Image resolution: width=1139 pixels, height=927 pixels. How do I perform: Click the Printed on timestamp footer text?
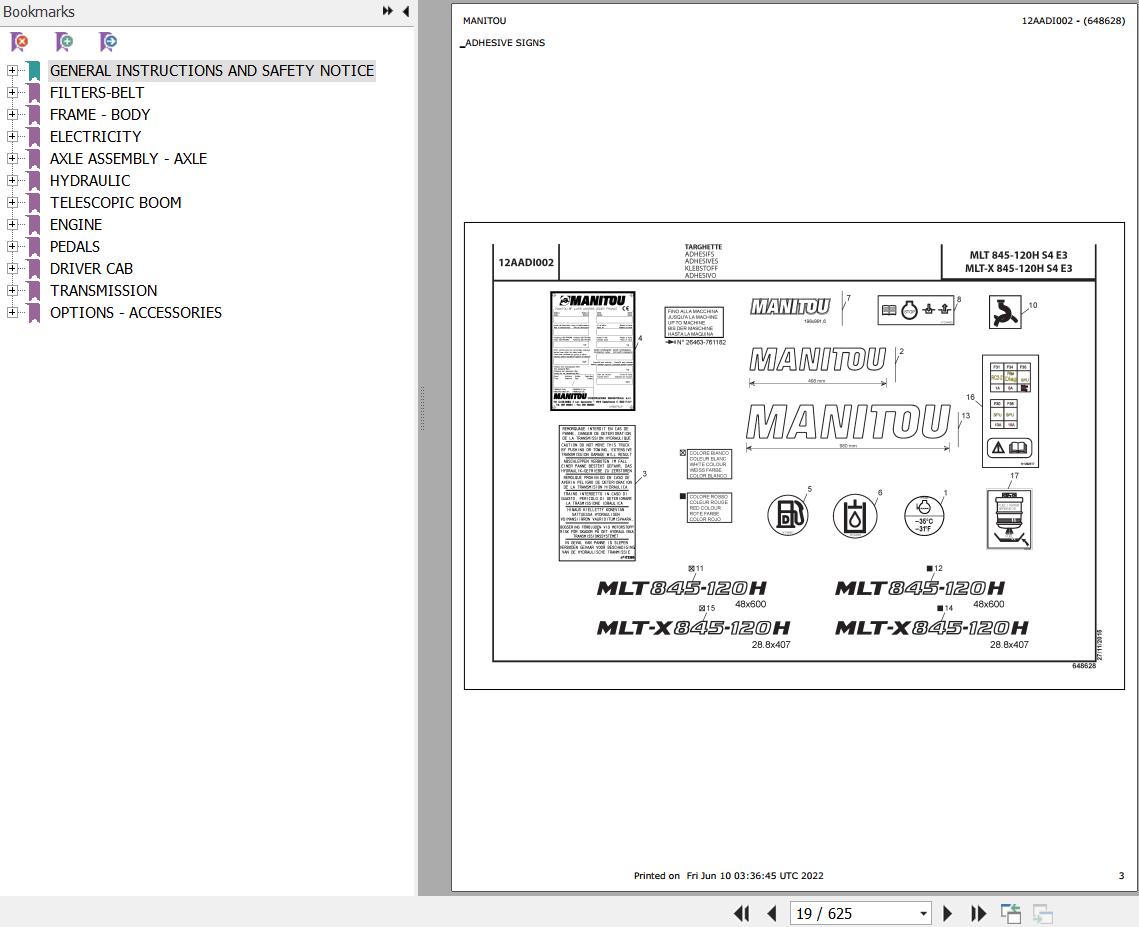click(x=729, y=875)
